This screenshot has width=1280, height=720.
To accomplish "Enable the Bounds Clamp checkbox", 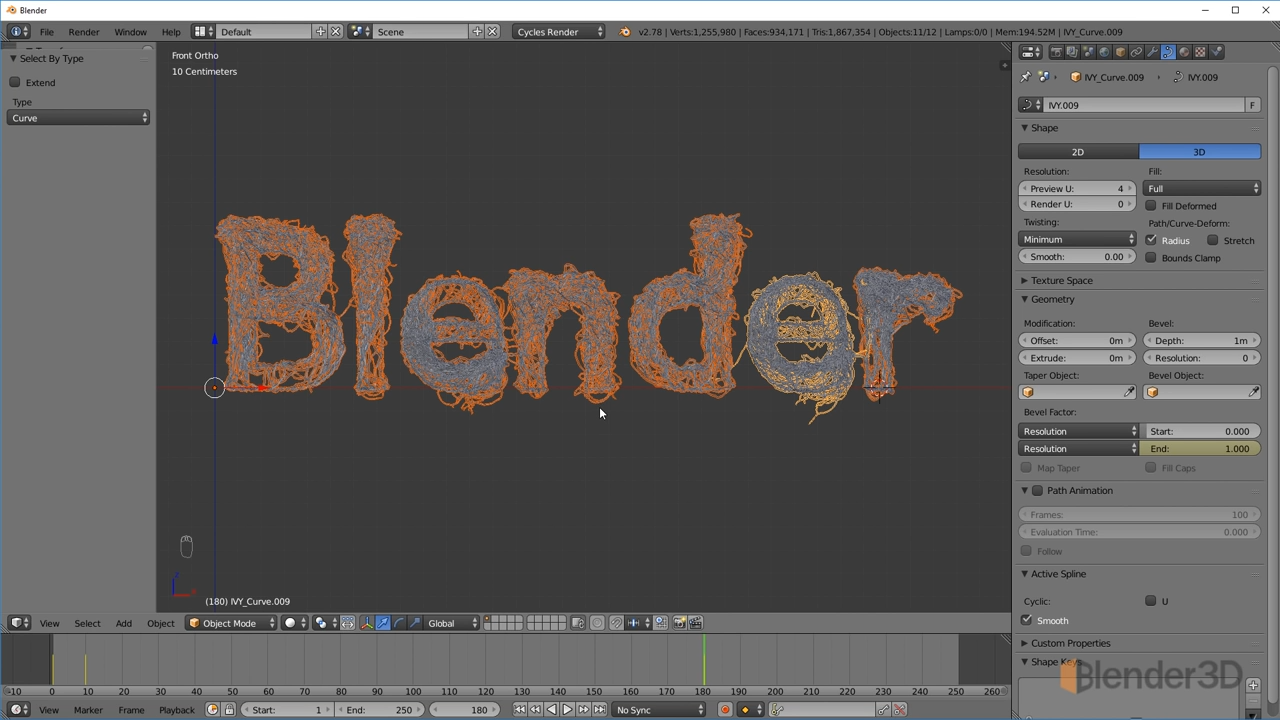I will point(1151,258).
